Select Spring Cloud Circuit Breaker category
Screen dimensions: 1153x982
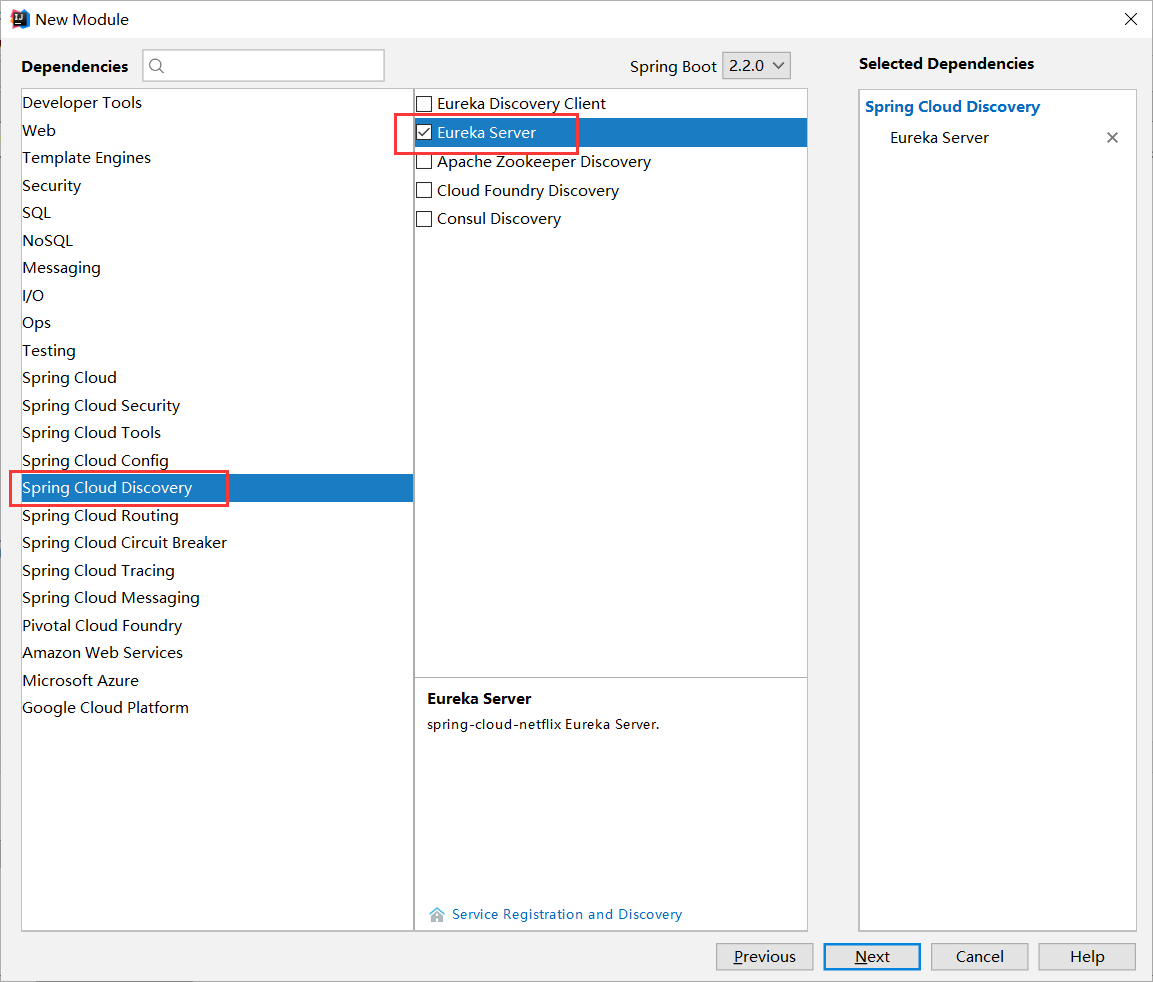click(217, 543)
